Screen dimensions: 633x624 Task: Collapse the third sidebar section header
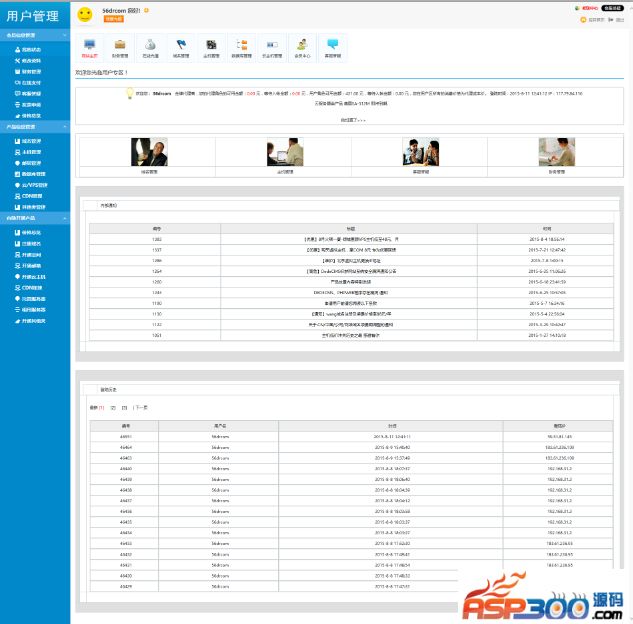(35, 218)
